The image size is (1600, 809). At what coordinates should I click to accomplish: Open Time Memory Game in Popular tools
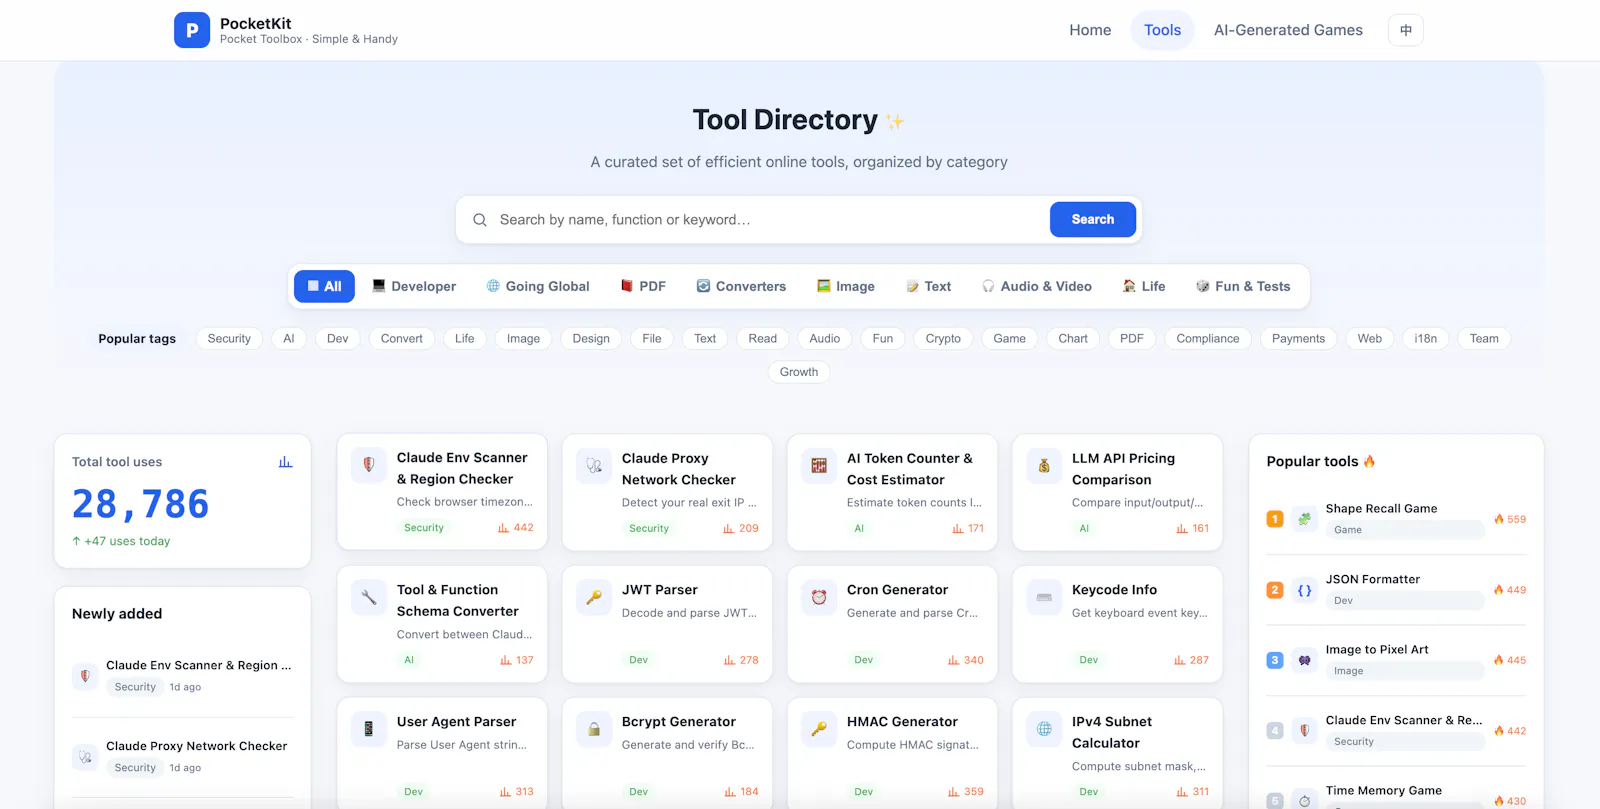pyautogui.click(x=1384, y=790)
